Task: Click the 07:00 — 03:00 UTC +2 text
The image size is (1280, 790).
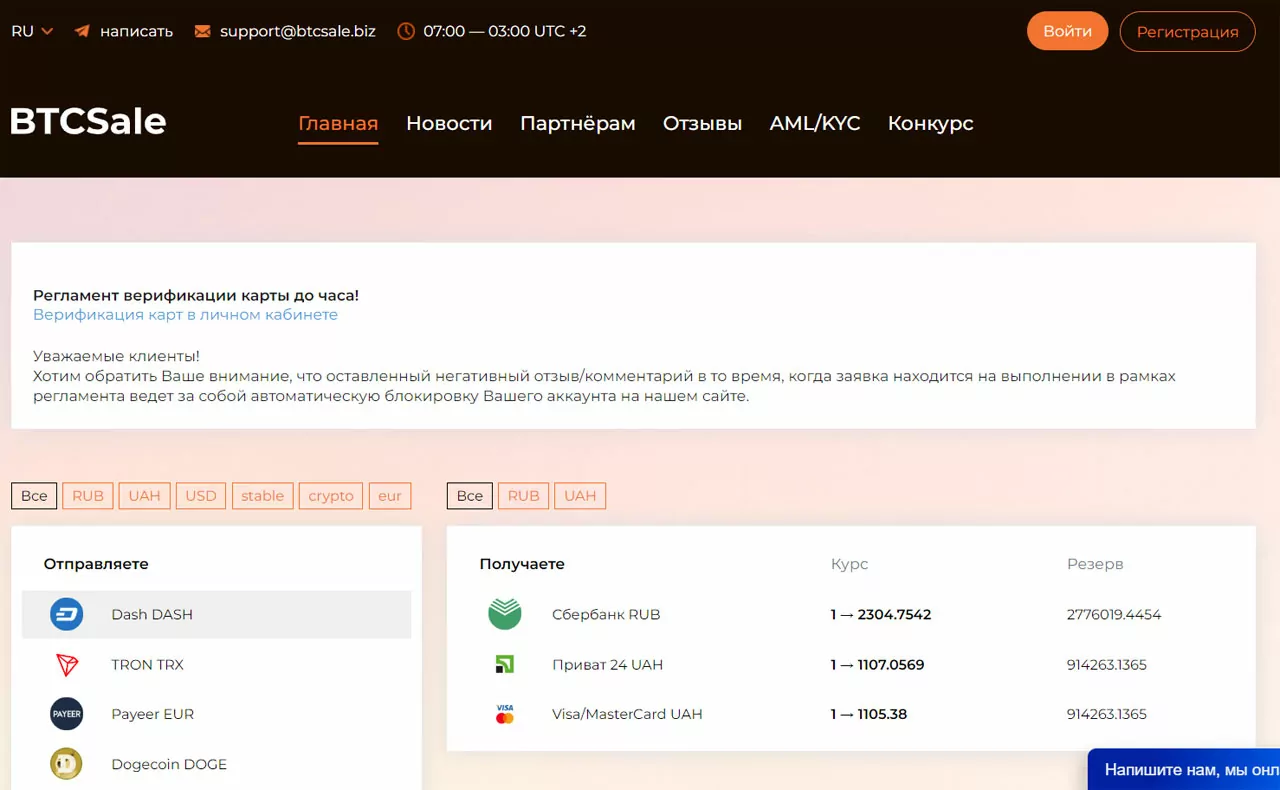Action: pyautogui.click(x=505, y=31)
